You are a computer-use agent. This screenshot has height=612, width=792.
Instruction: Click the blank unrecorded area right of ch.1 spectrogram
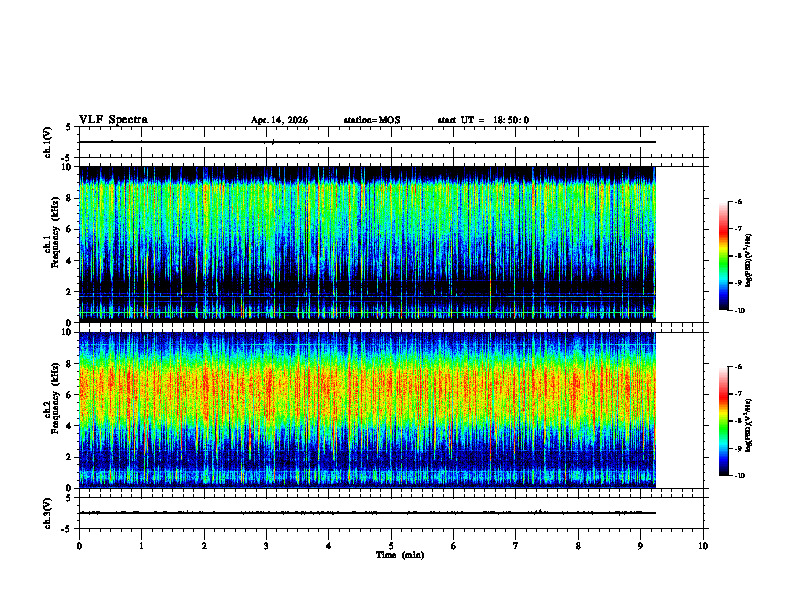(x=679, y=244)
